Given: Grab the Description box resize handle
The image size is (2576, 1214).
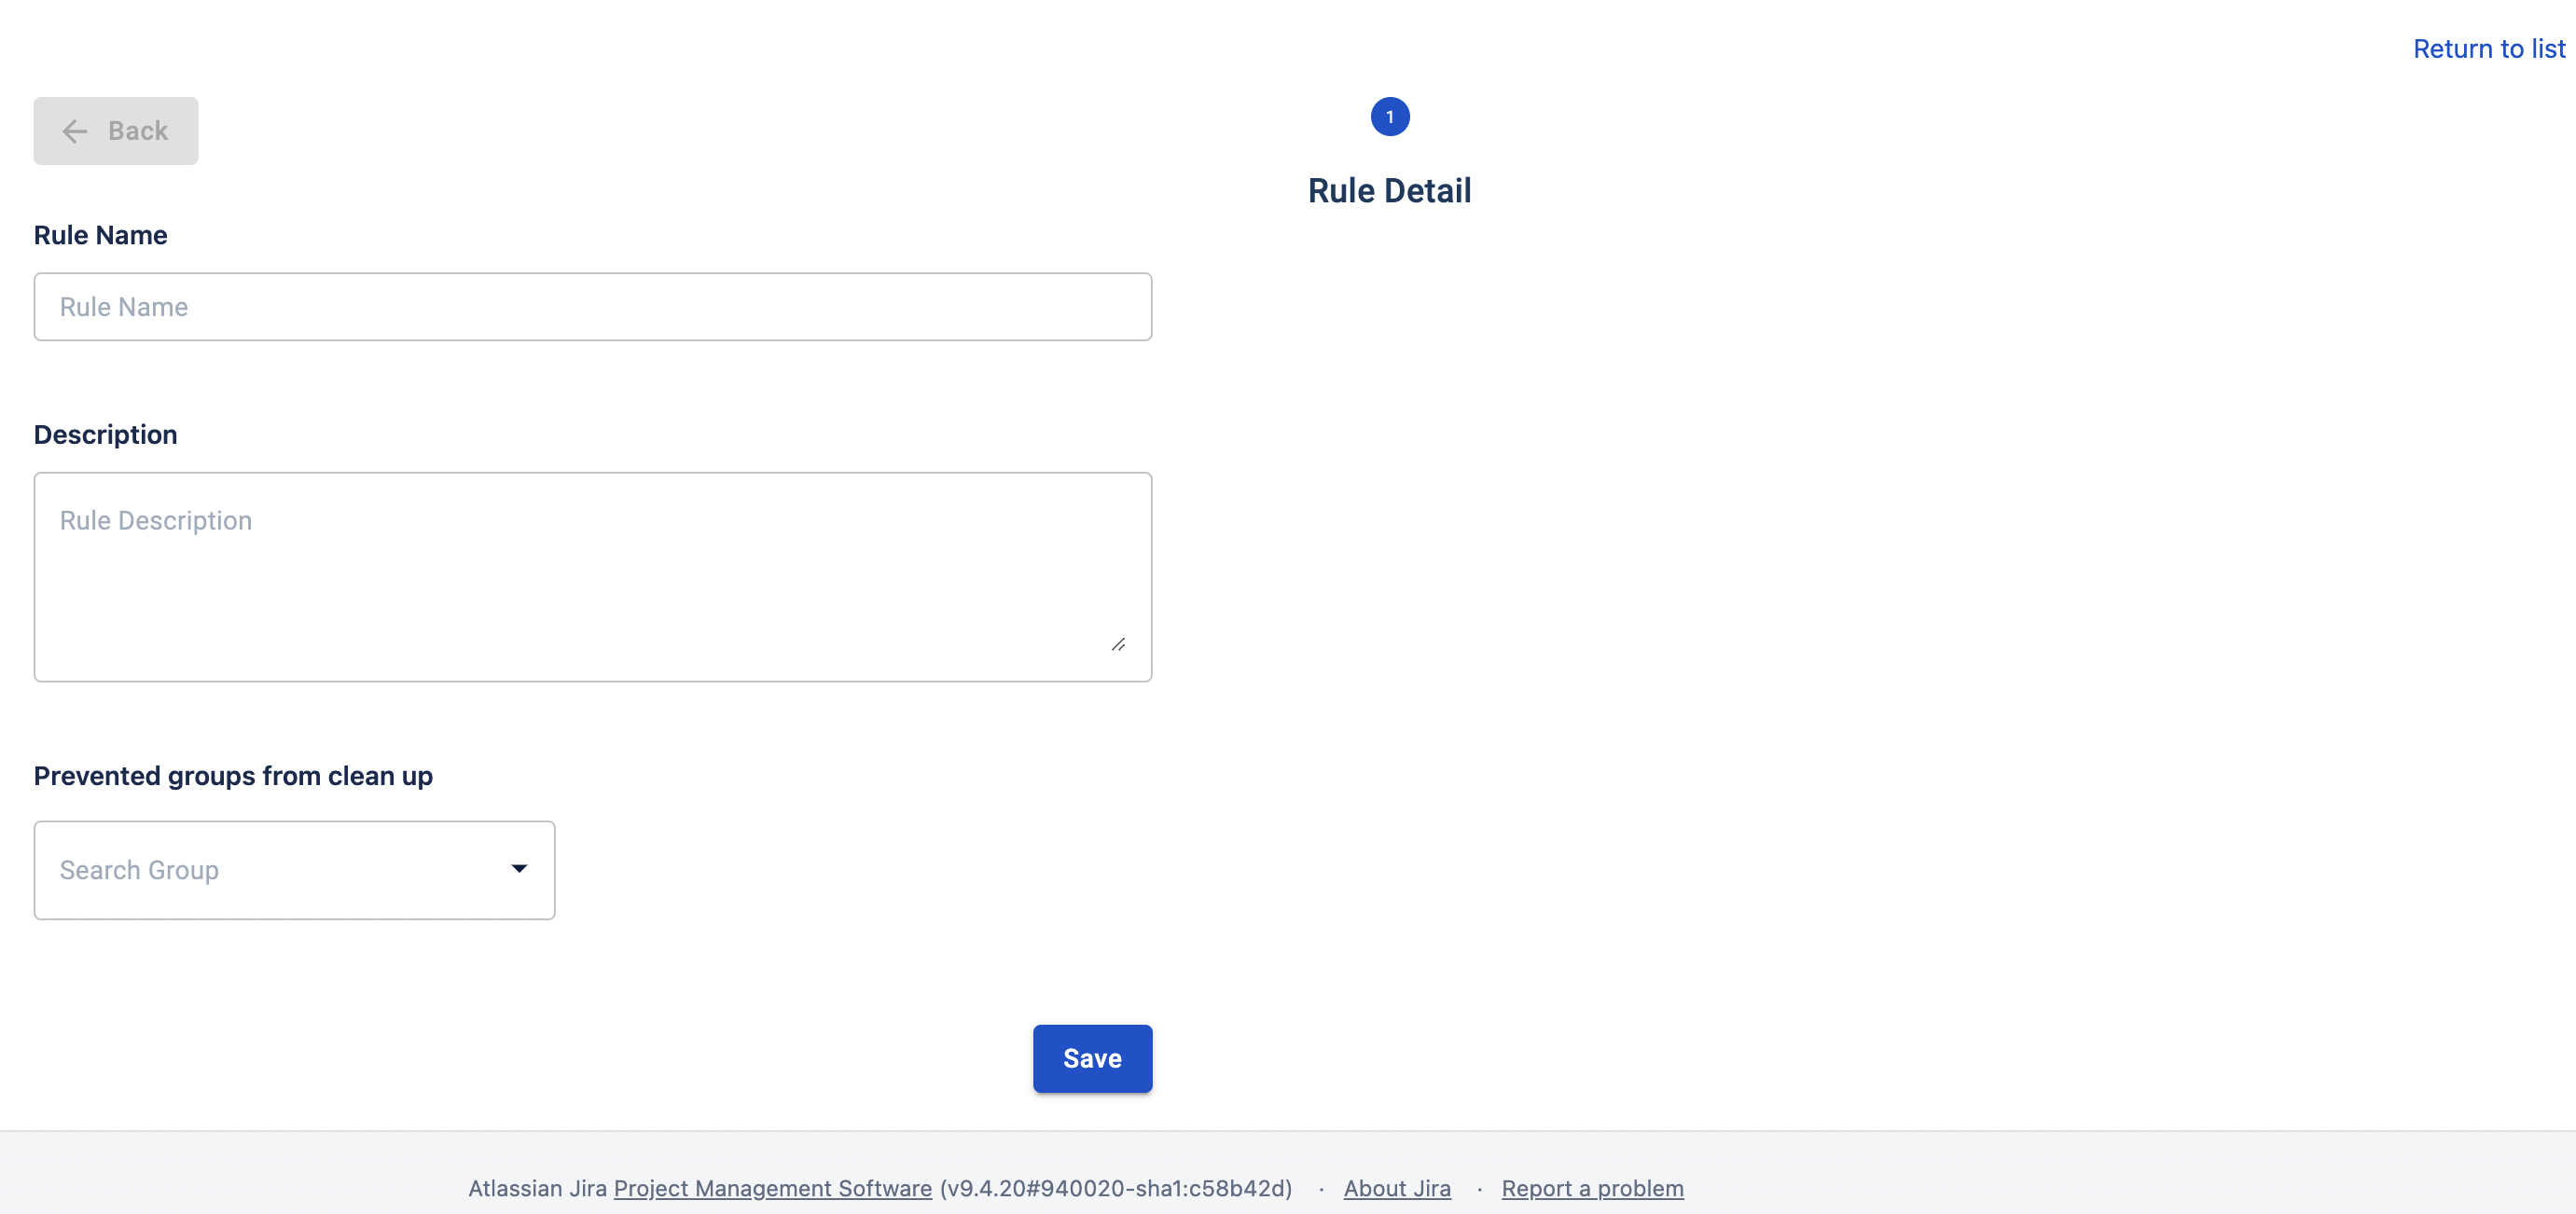Looking at the screenshot, I should point(1118,645).
